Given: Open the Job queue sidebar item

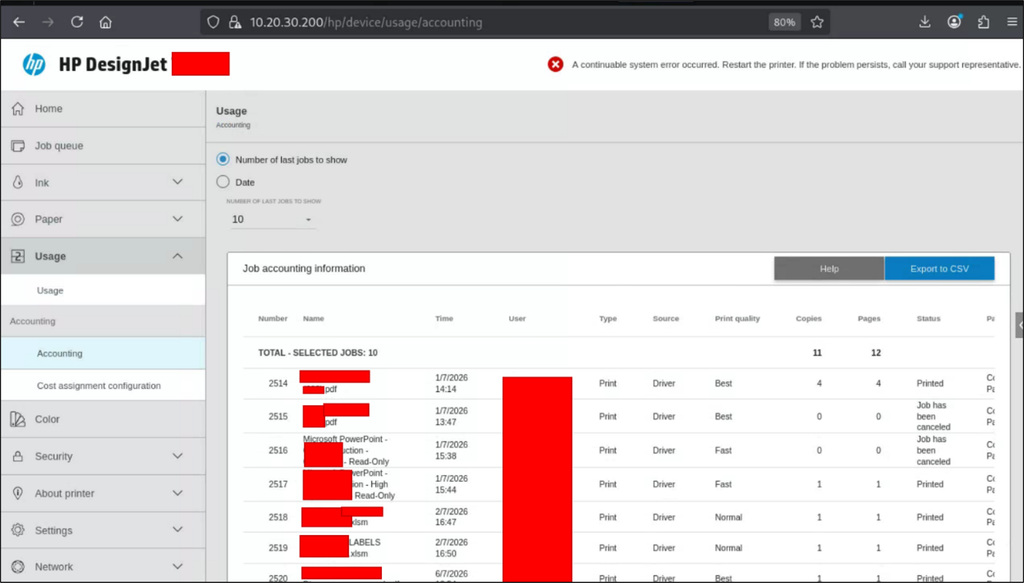Looking at the screenshot, I should (x=103, y=146).
